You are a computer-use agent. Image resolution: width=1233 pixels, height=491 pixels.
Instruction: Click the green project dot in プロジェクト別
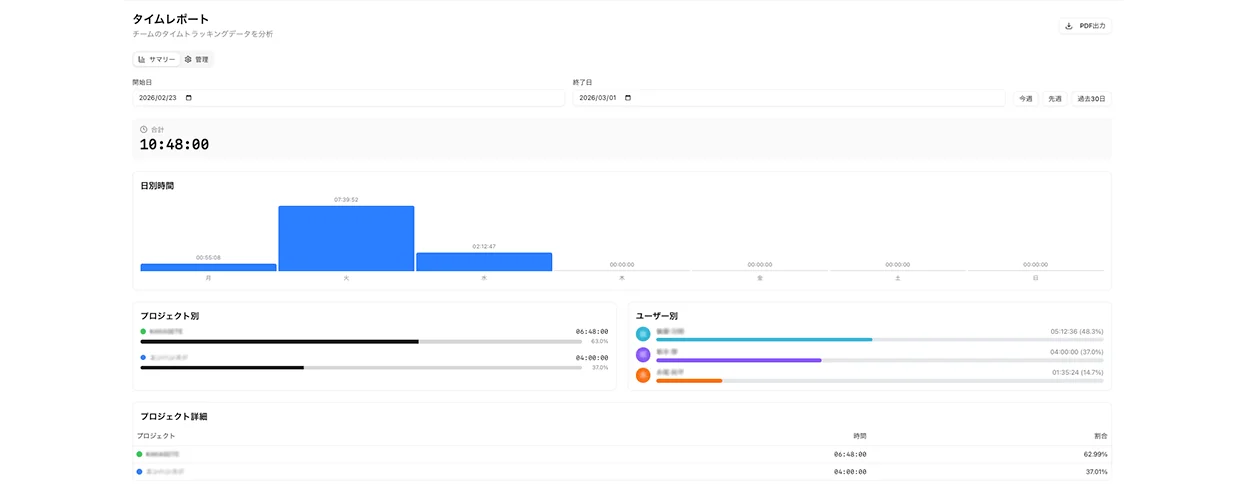click(x=143, y=331)
